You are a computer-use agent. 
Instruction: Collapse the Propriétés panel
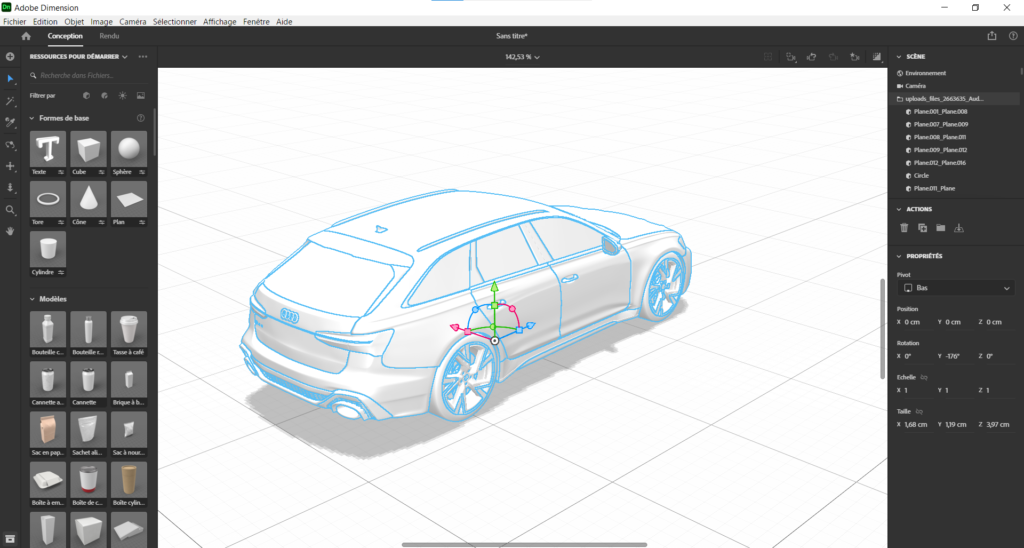899,257
